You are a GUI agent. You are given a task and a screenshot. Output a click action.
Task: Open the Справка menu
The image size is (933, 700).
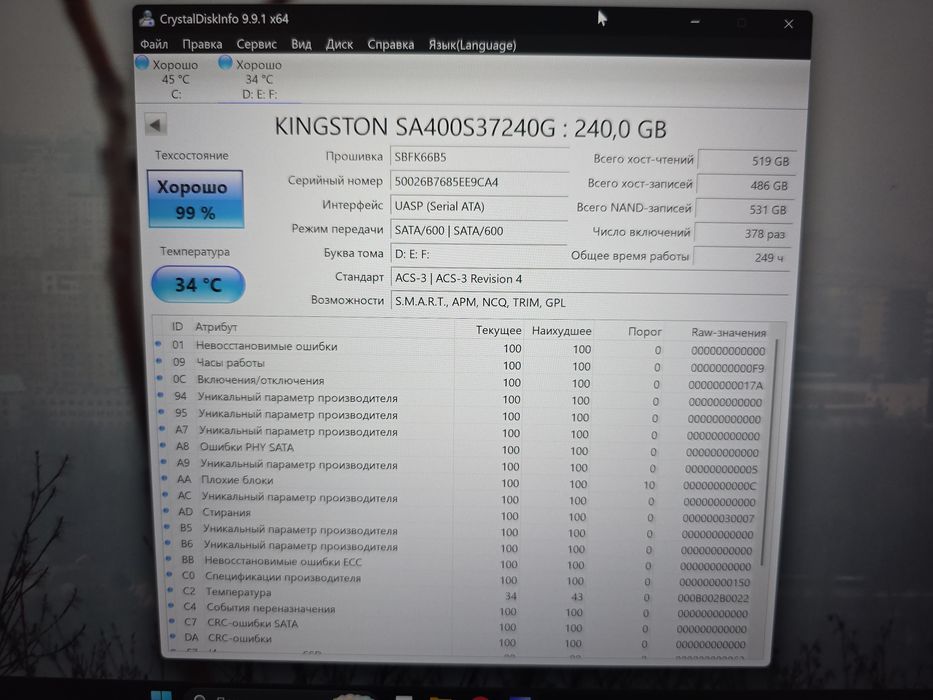click(x=390, y=45)
